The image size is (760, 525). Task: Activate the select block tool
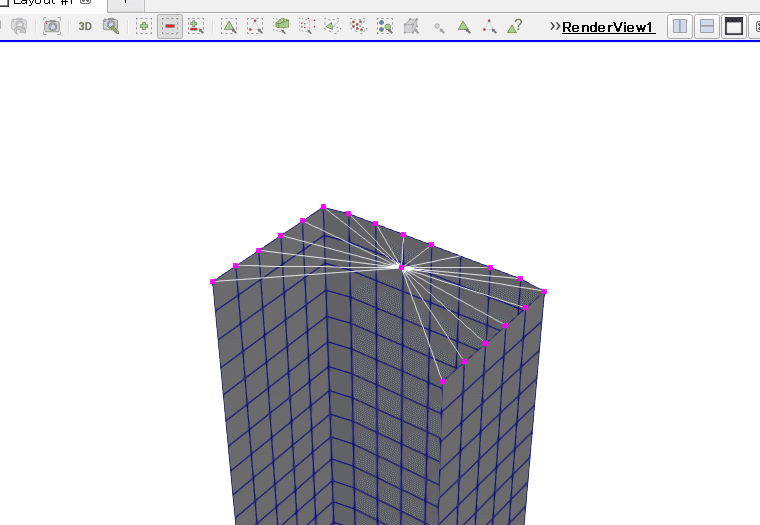click(x=385, y=26)
